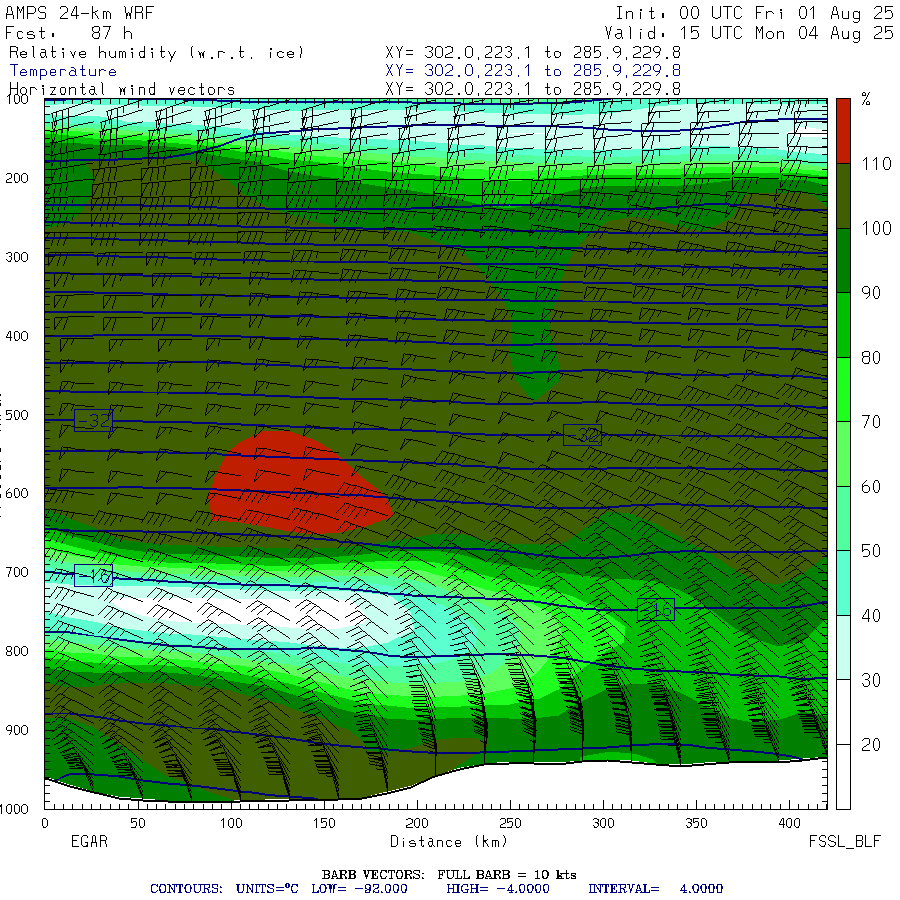Click the 900 pressure axis label
Viewport: 900px width, 900px height.
17,730
